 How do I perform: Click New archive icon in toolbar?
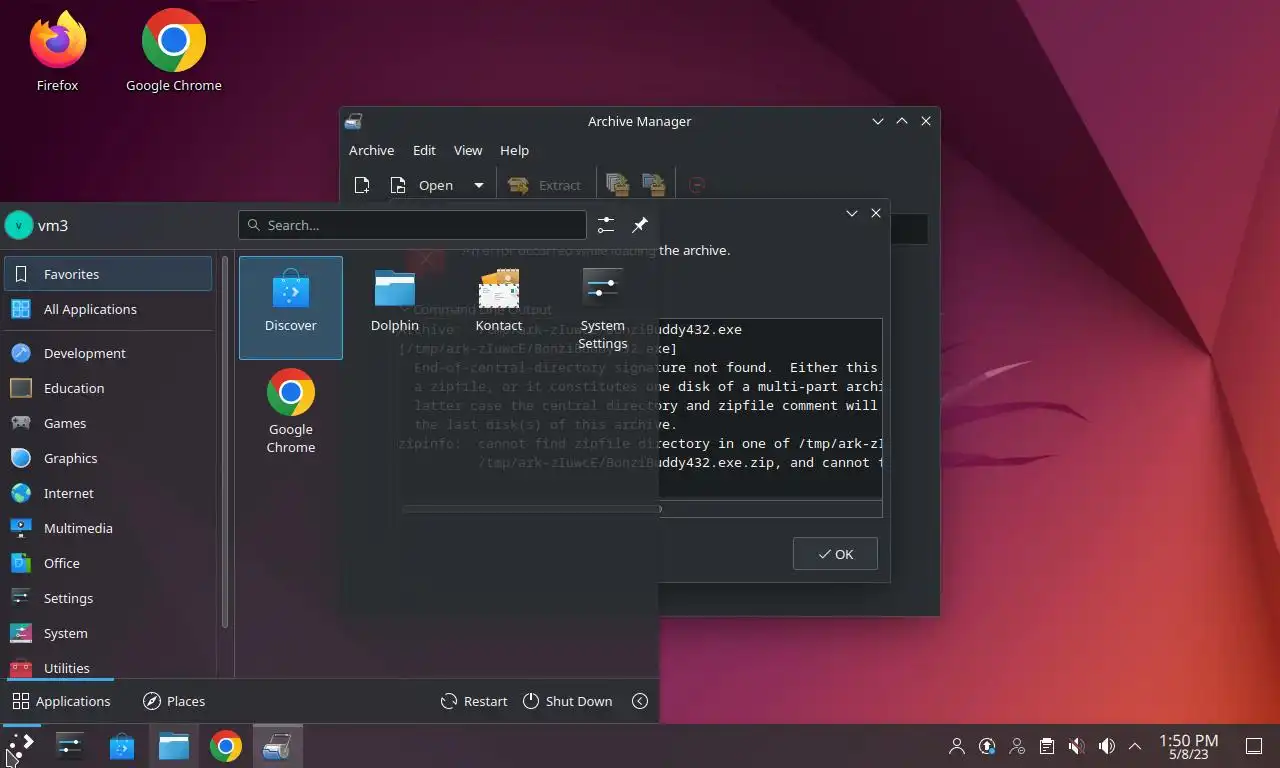click(362, 185)
